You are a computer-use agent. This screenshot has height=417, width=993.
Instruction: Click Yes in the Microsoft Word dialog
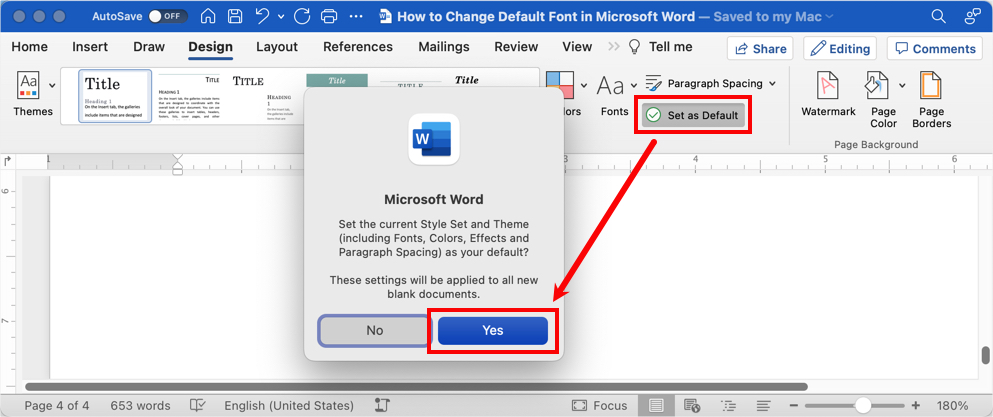tap(493, 330)
